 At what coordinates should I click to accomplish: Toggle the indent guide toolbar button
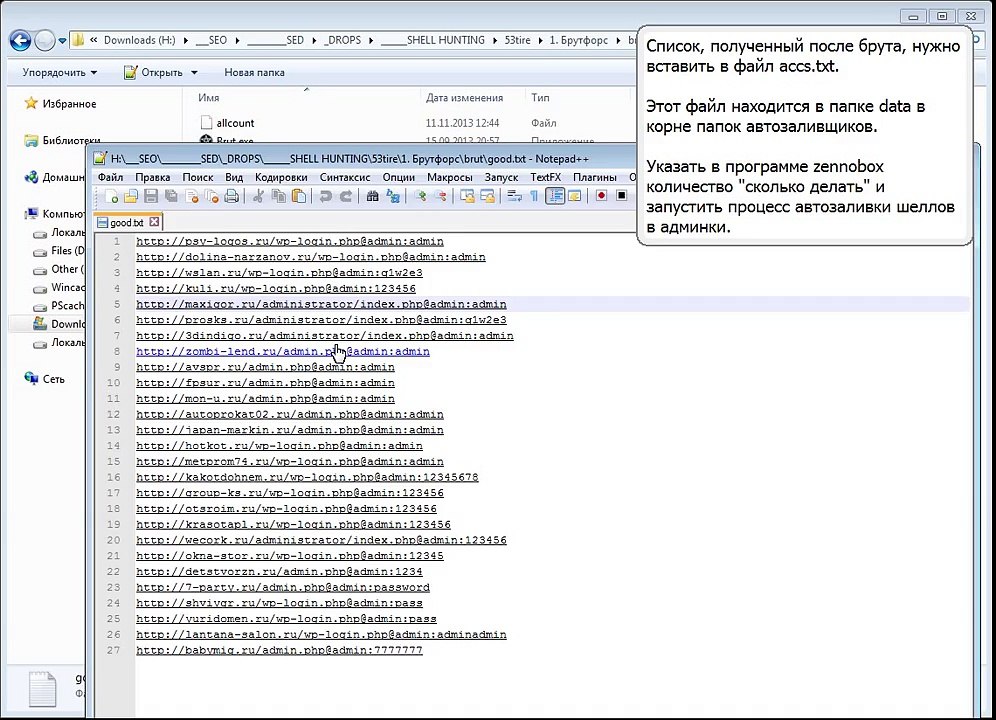[x=555, y=196]
